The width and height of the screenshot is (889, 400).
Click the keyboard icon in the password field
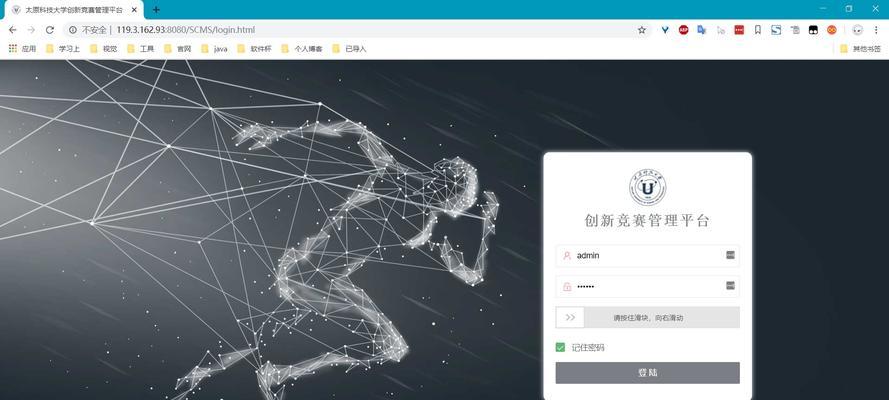[730, 286]
